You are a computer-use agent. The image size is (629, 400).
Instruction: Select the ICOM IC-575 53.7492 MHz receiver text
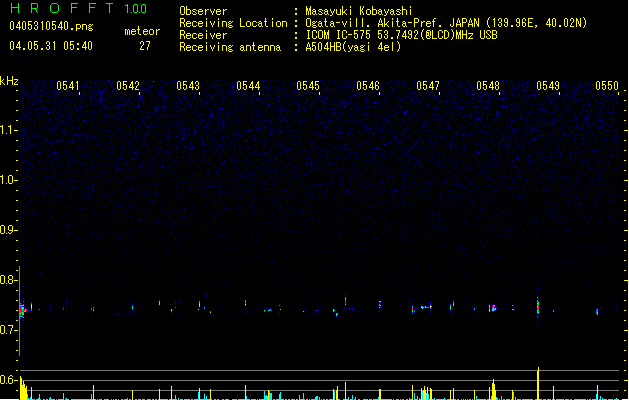[402, 35]
